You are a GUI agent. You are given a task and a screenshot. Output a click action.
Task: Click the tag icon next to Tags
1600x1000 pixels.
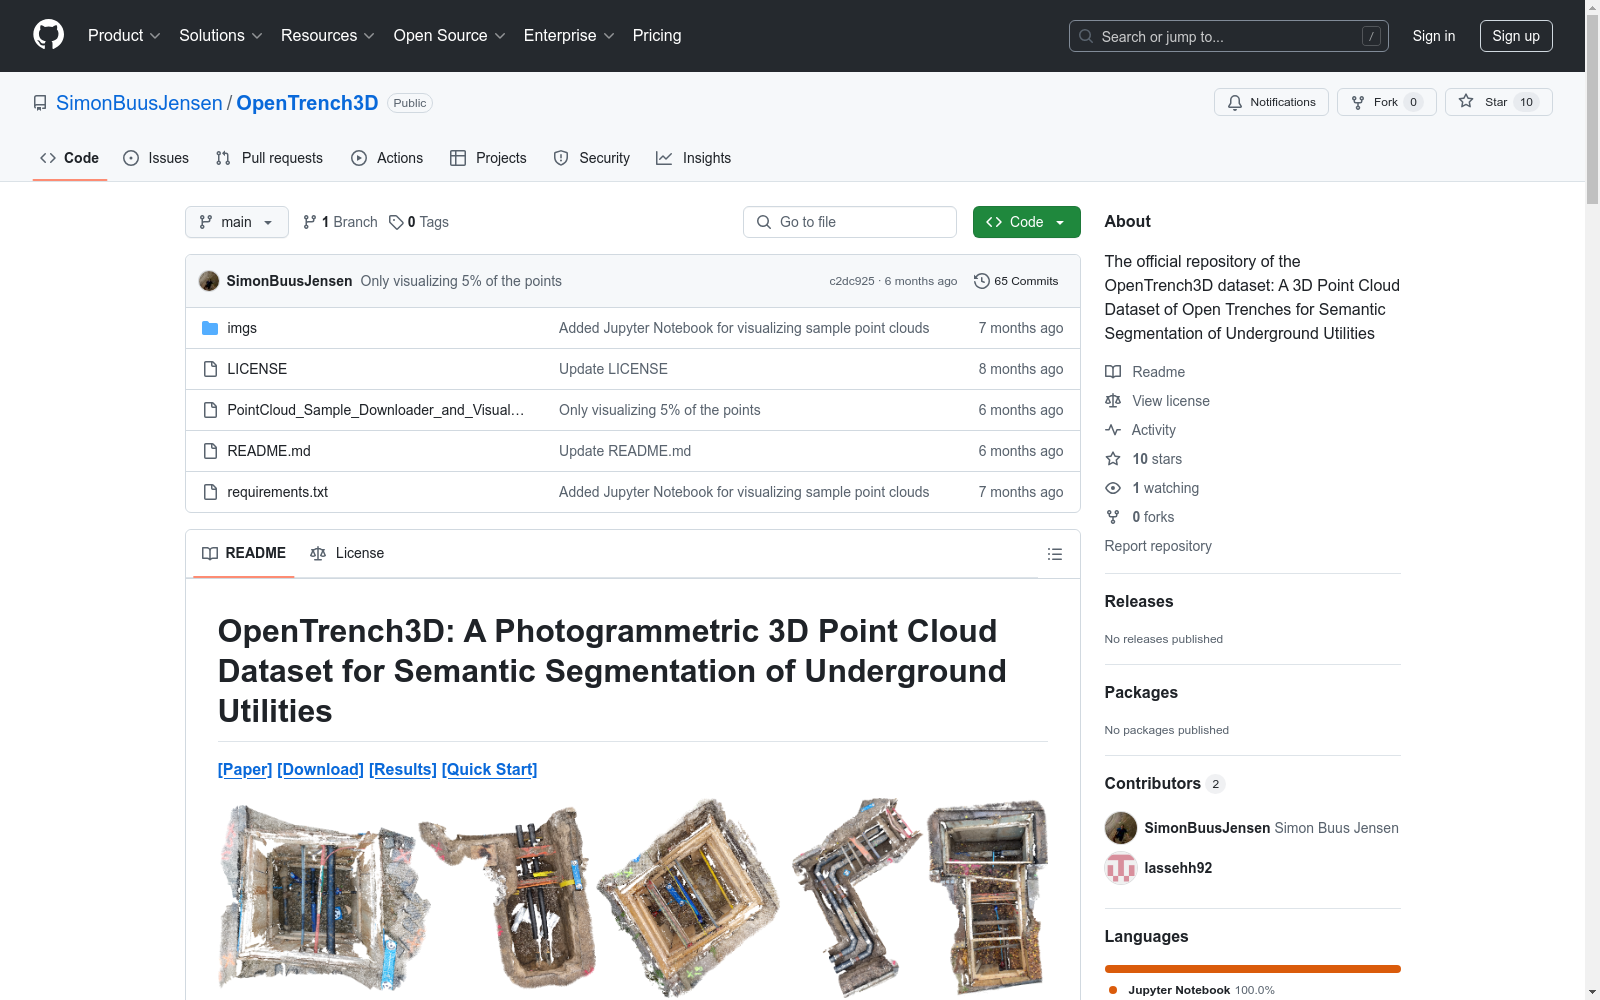tap(396, 222)
